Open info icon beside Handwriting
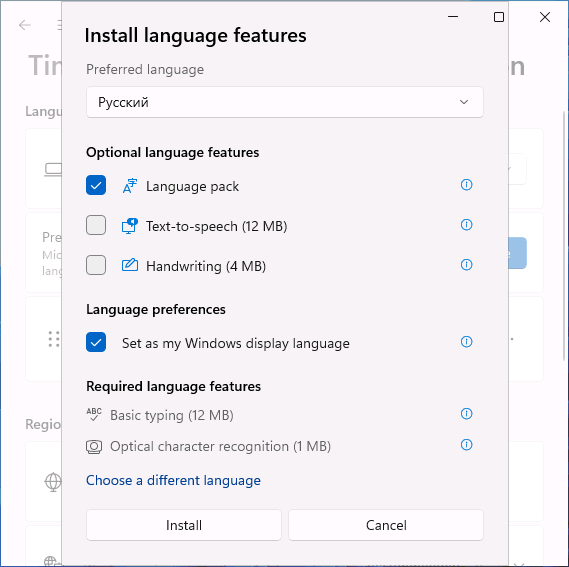 click(x=466, y=265)
